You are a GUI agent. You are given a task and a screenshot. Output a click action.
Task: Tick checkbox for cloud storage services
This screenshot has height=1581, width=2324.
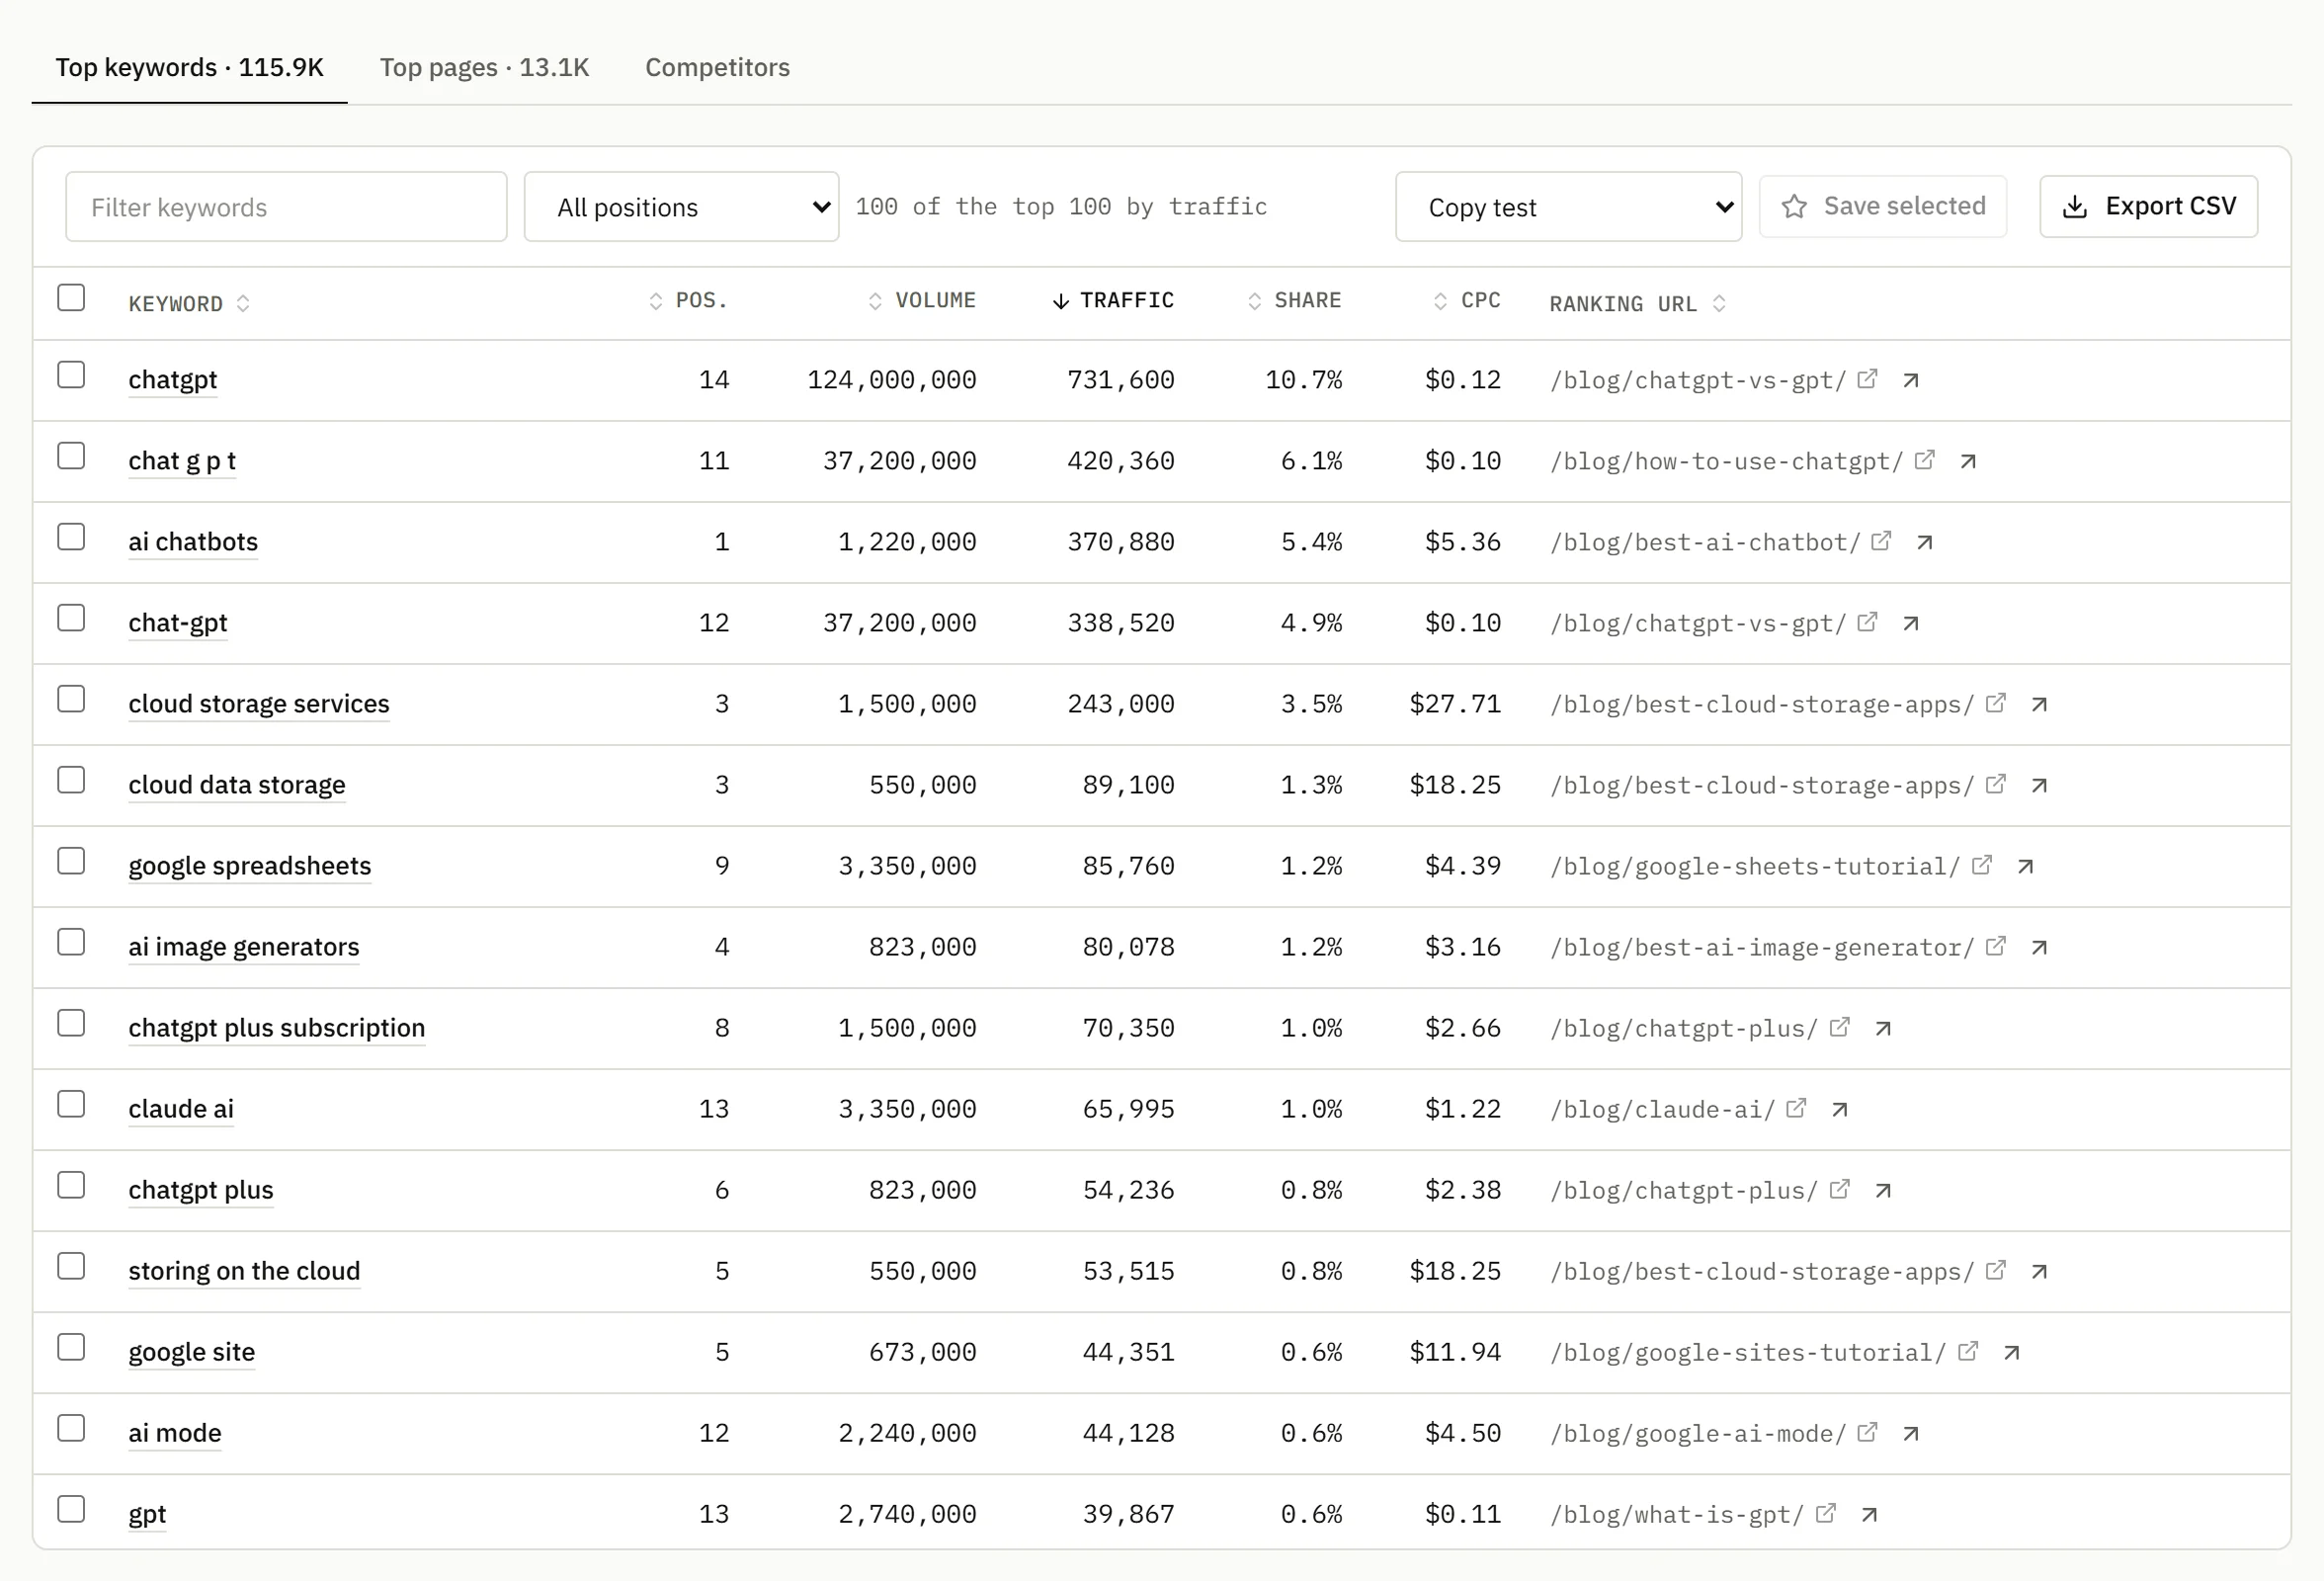[x=71, y=699]
